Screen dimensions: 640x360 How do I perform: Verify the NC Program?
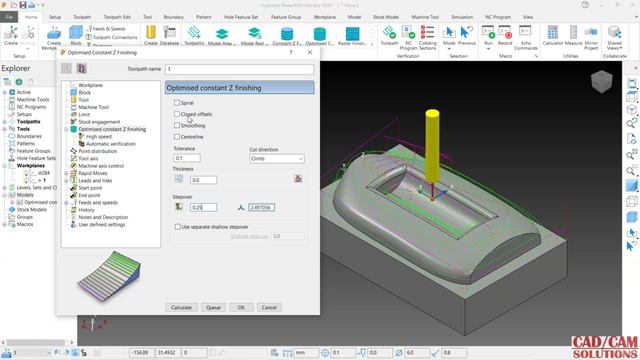408,37
